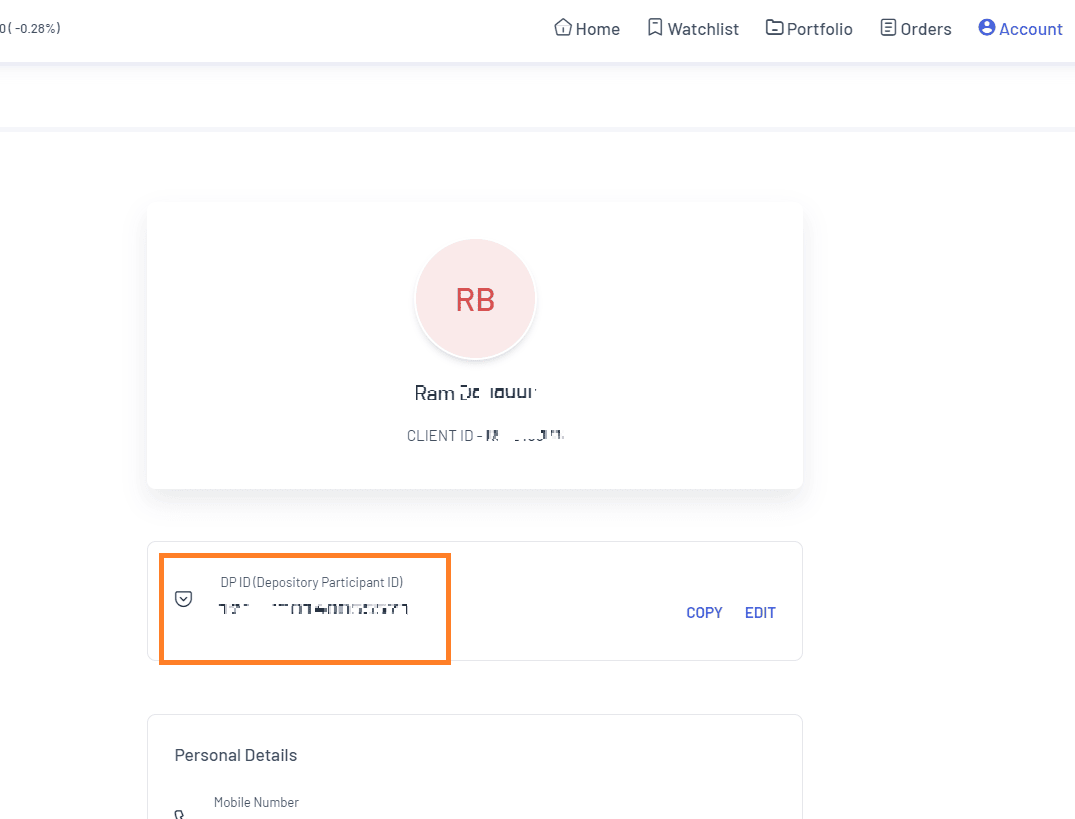Click the Watchlist bookmark icon

coord(655,27)
